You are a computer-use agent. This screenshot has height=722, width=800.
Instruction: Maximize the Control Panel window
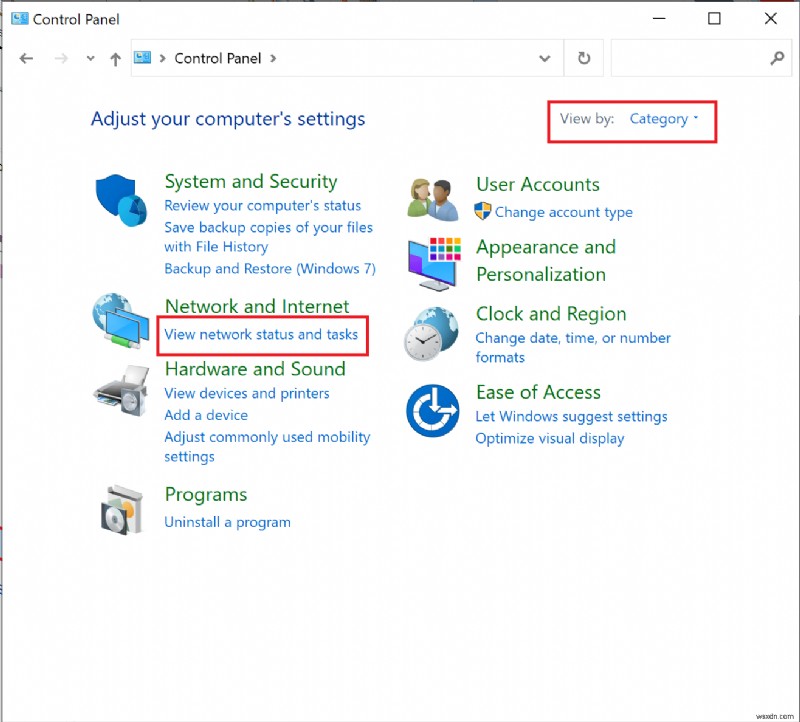click(x=714, y=19)
